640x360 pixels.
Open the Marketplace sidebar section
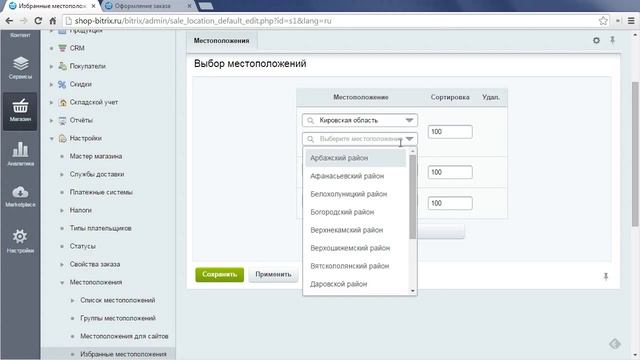(x=20, y=196)
